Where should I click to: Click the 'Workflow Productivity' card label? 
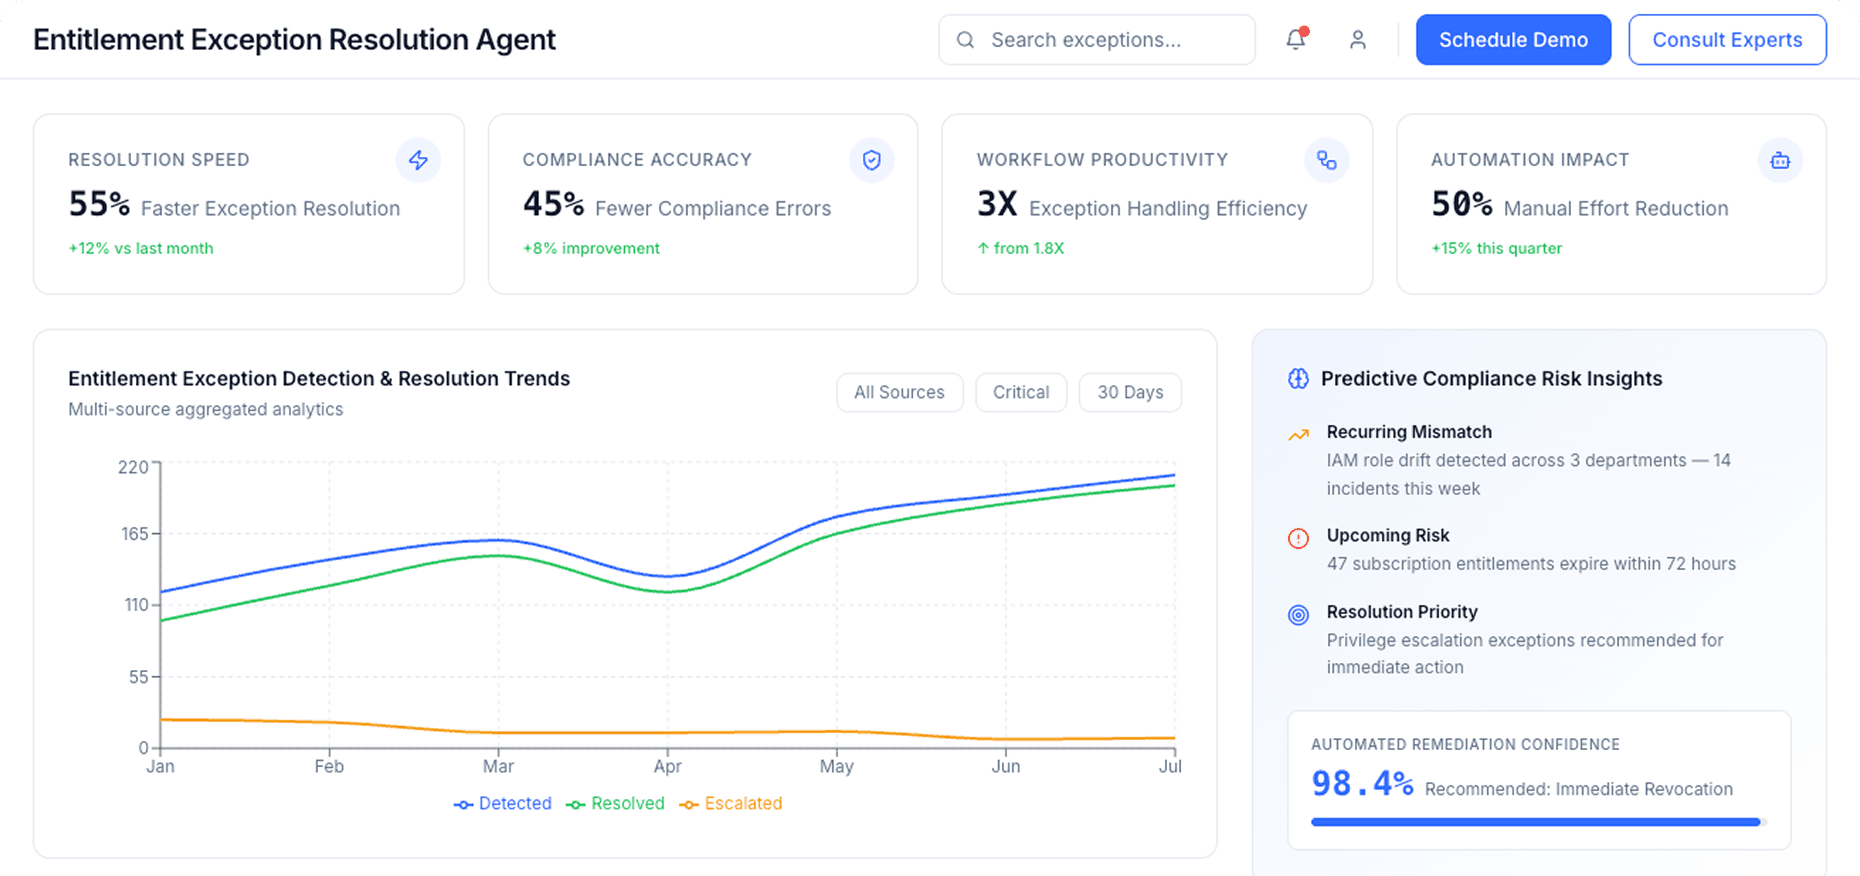(x=1102, y=160)
